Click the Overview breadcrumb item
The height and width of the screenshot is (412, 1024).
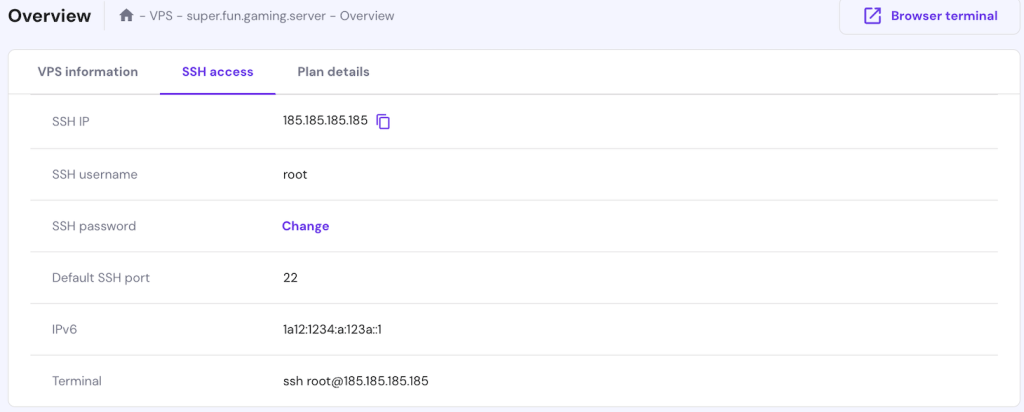point(367,16)
